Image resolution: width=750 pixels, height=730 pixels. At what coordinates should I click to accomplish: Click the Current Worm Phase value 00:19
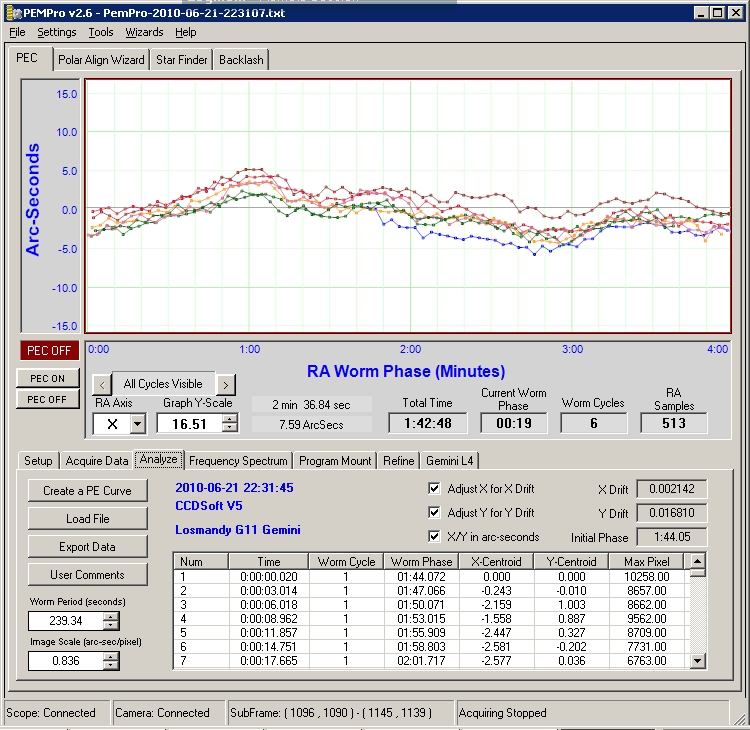click(x=514, y=423)
